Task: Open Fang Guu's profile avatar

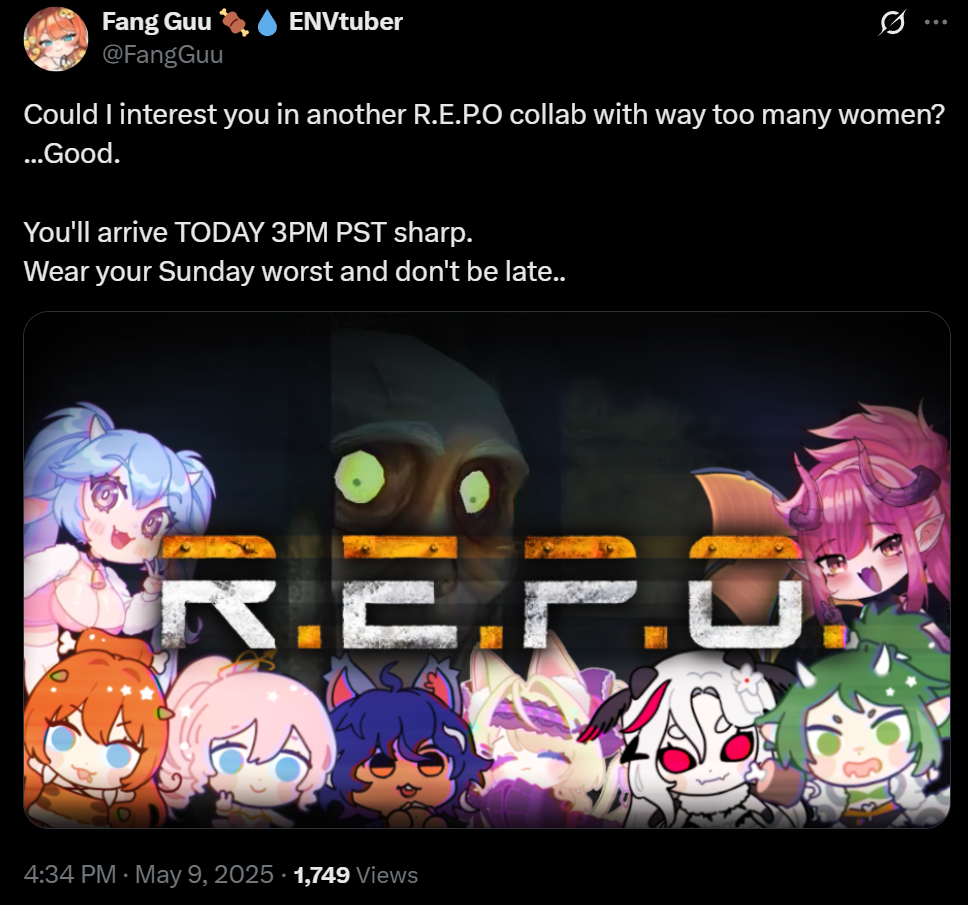Action: 56,39
